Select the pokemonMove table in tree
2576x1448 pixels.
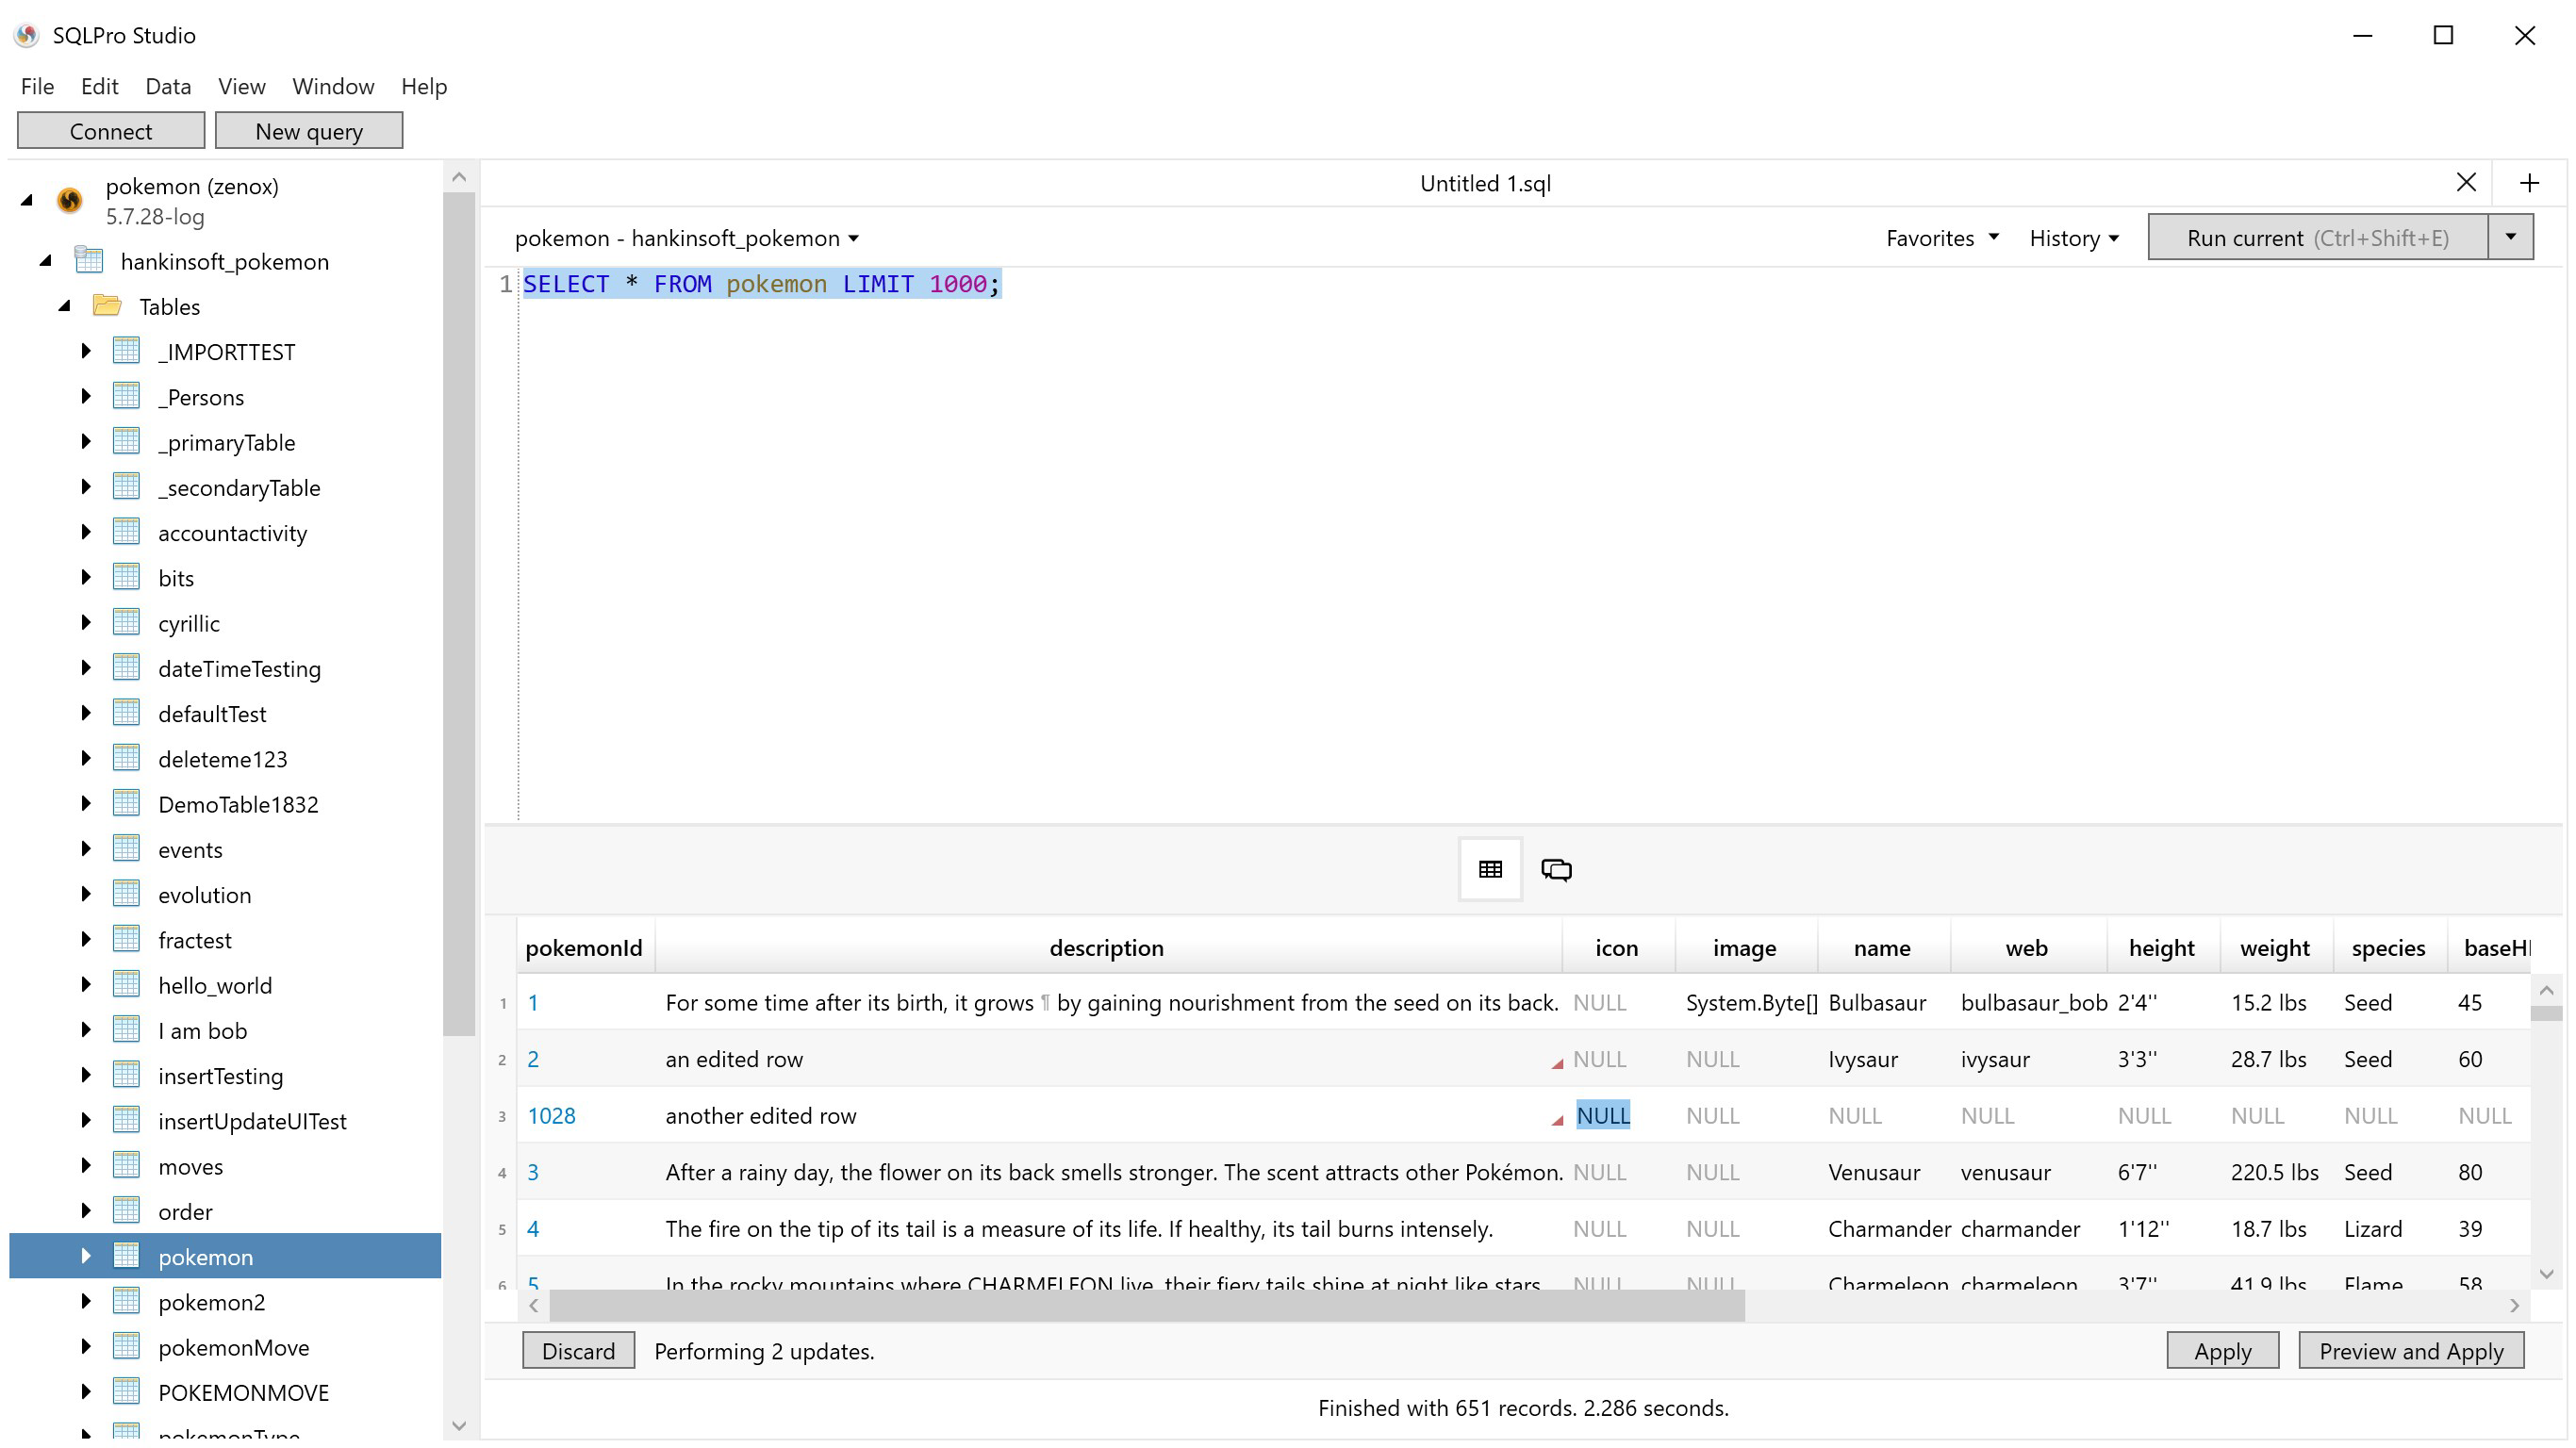pos(233,1347)
